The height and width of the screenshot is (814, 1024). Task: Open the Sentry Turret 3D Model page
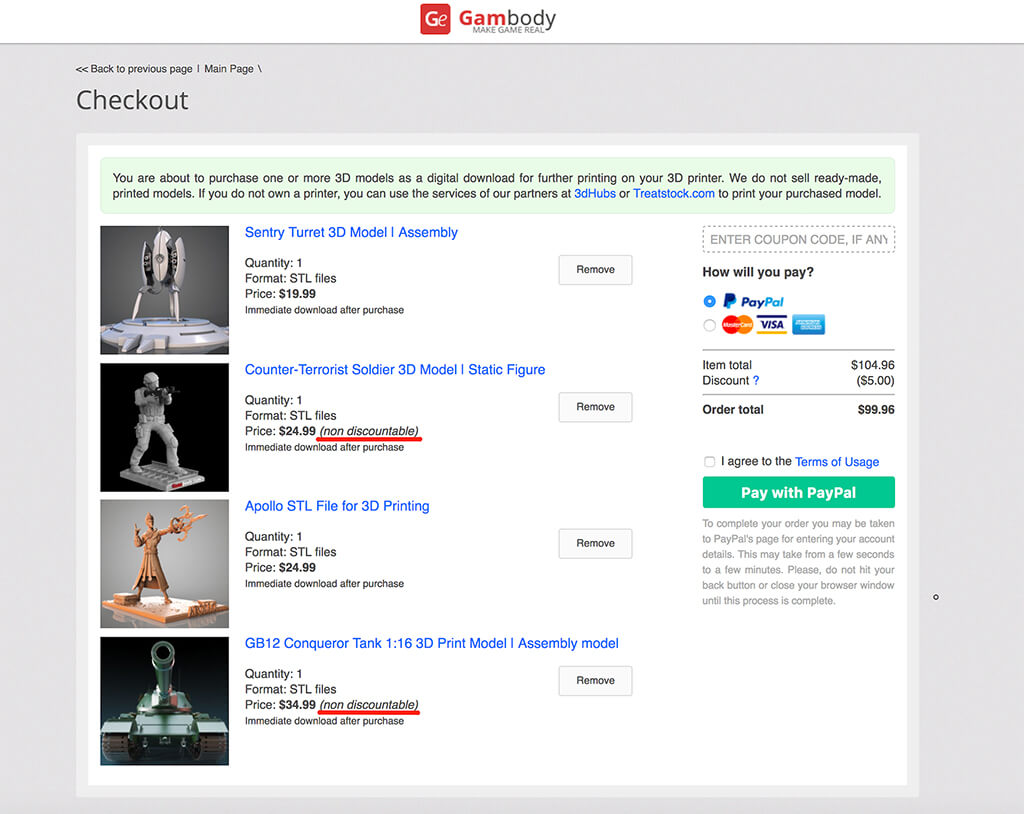click(x=351, y=232)
